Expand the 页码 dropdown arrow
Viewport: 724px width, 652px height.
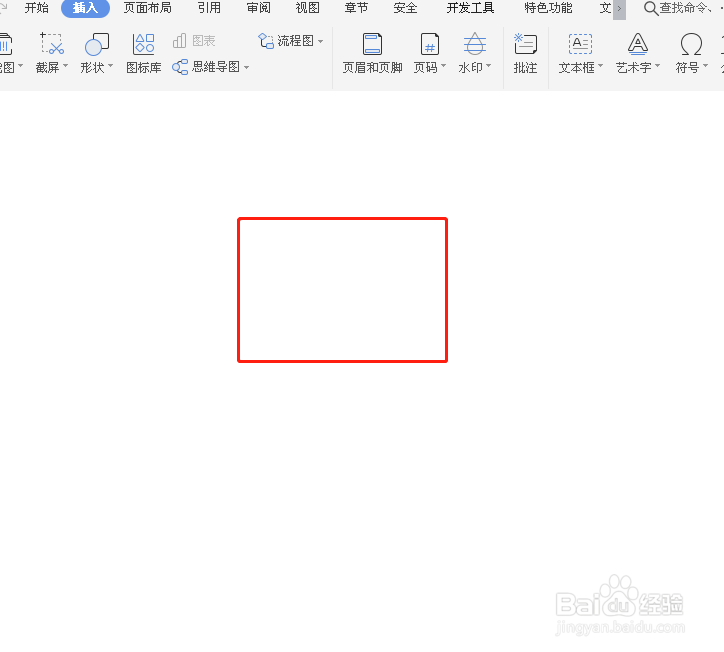pos(444,66)
